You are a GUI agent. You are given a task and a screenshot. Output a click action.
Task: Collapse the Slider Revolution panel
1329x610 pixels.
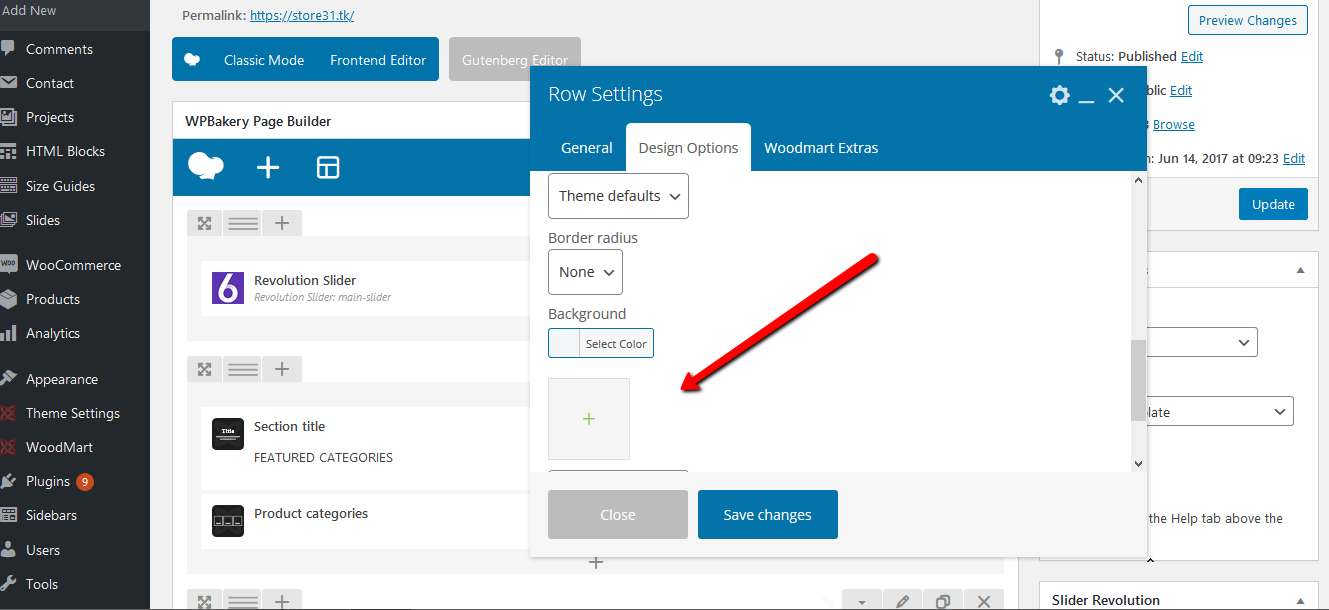[x=1300, y=600]
